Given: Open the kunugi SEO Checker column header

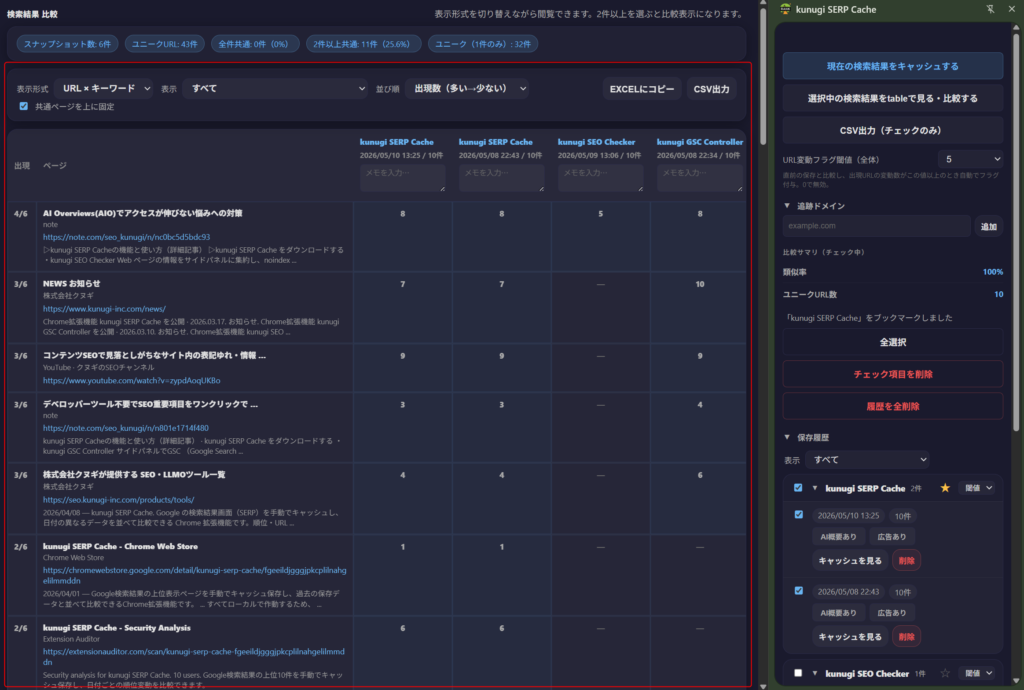Looking at the screenshot, I should coord(596,142).
